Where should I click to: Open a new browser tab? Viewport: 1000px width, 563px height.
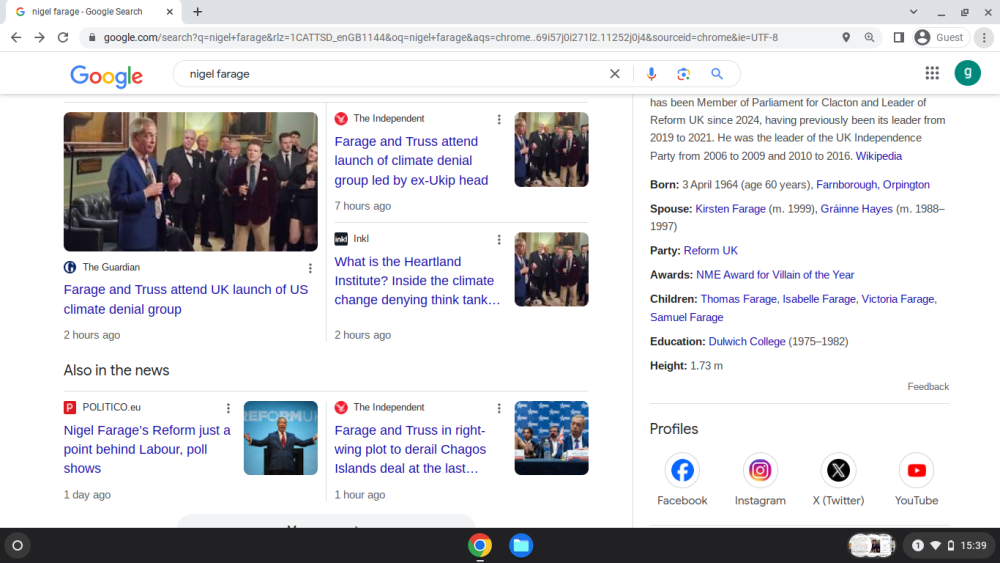198,11
